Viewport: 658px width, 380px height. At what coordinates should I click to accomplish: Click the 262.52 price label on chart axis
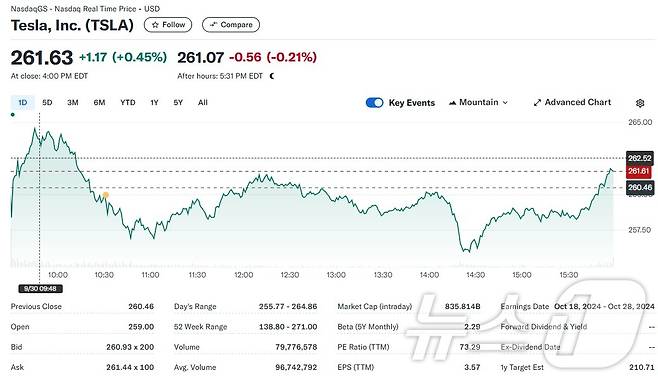(x=640, y=158)
